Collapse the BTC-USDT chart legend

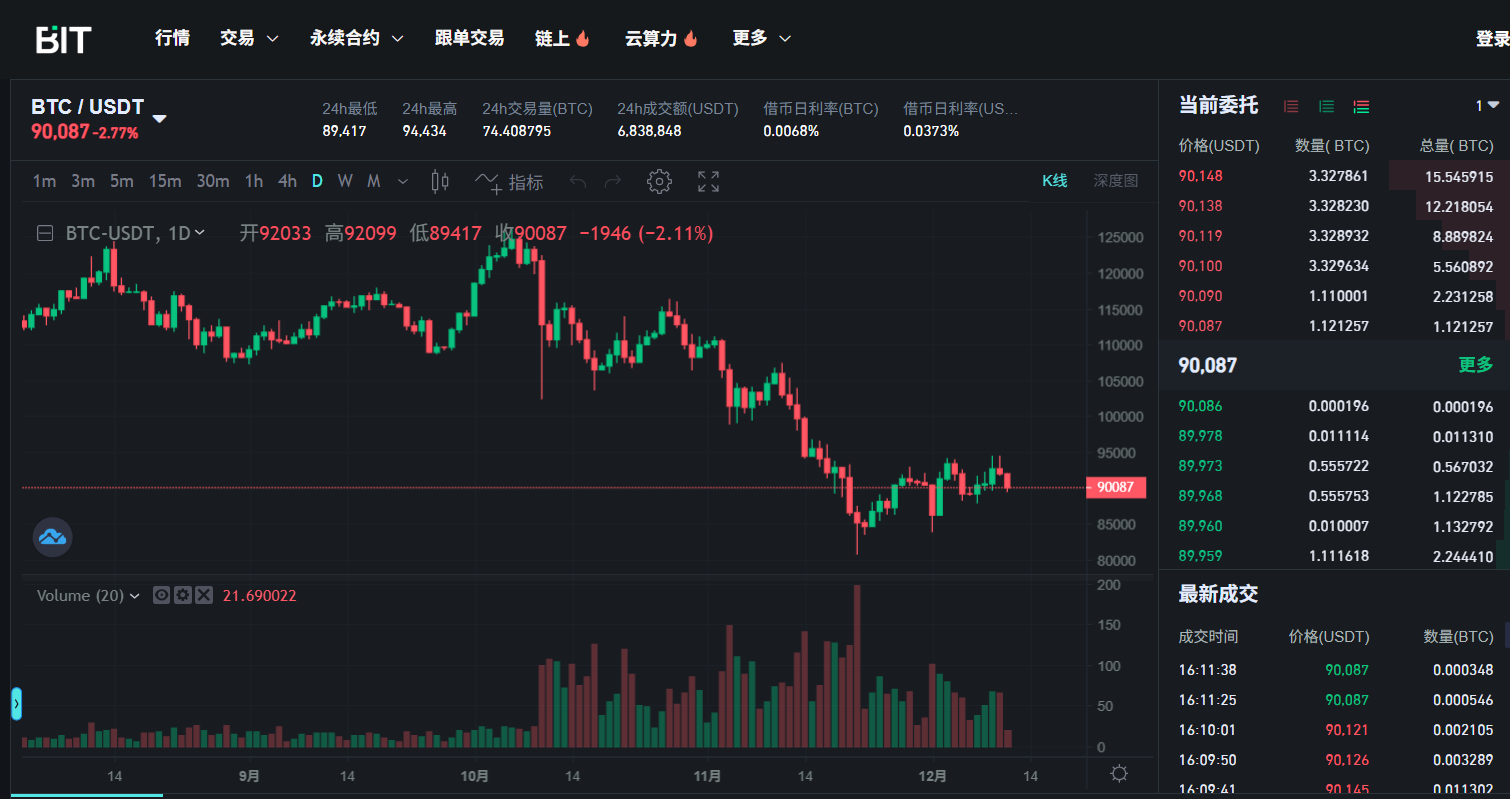[x=45, y=233]
